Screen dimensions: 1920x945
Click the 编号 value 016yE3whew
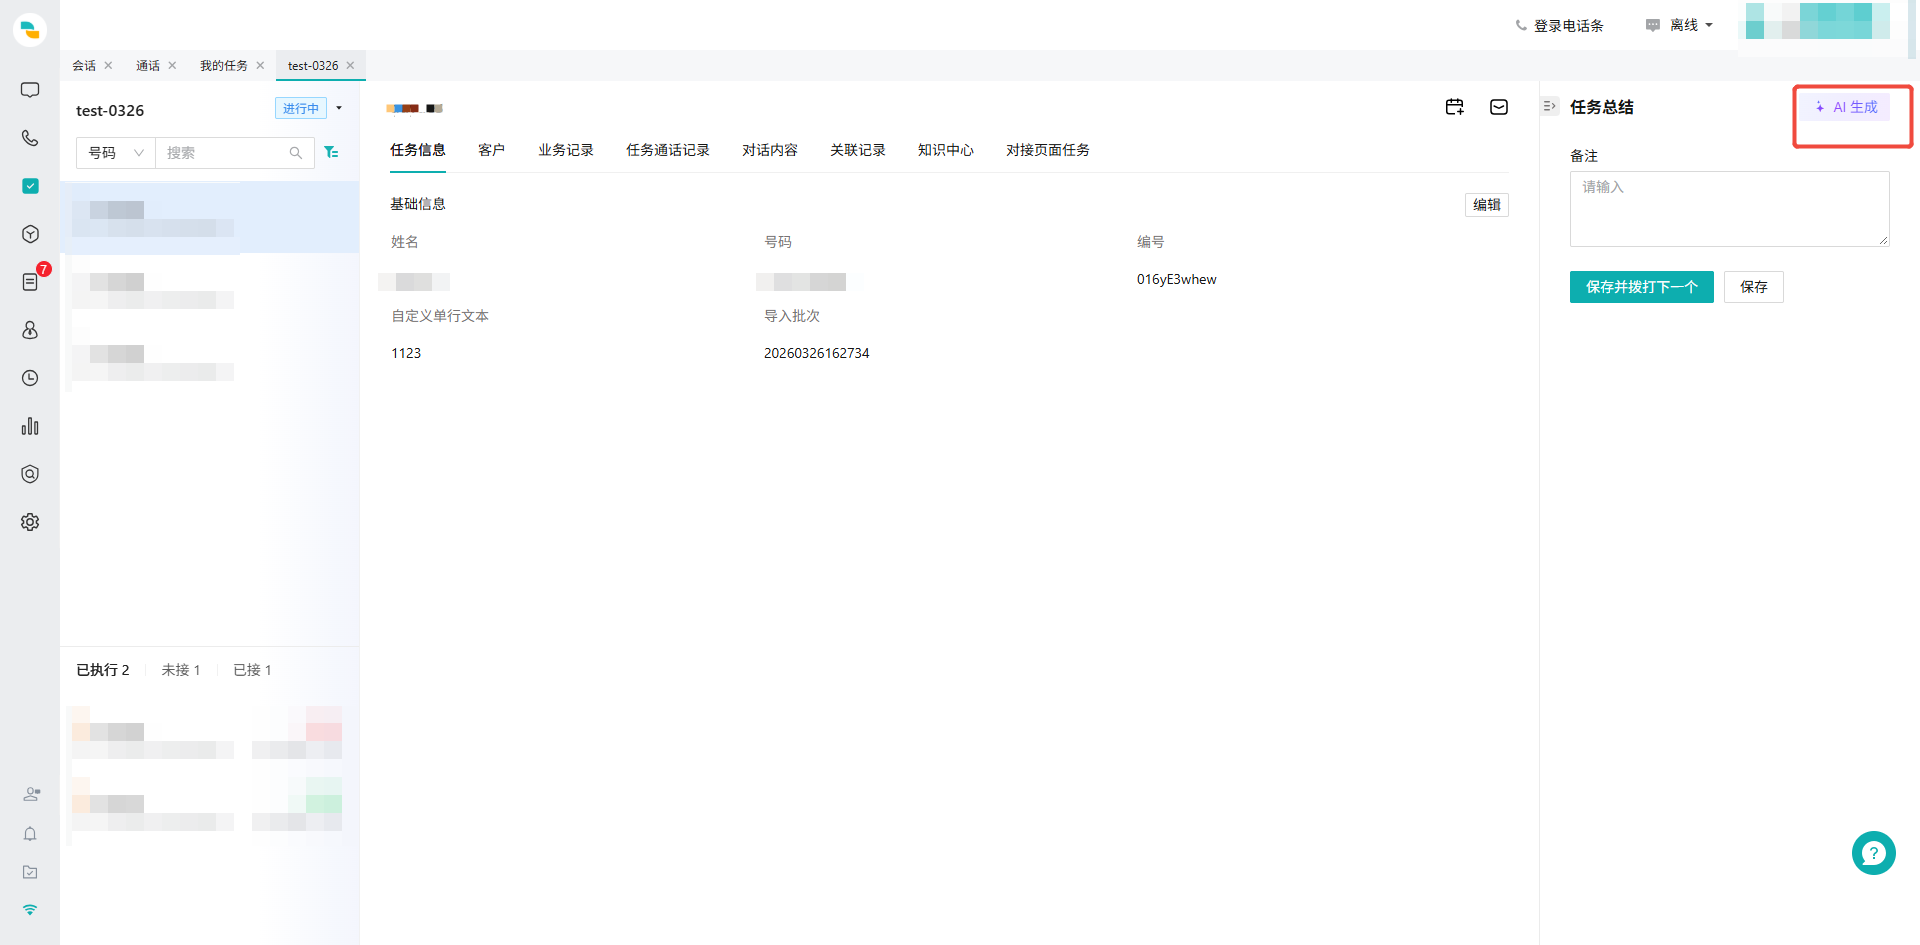[x=1177, y=279]
